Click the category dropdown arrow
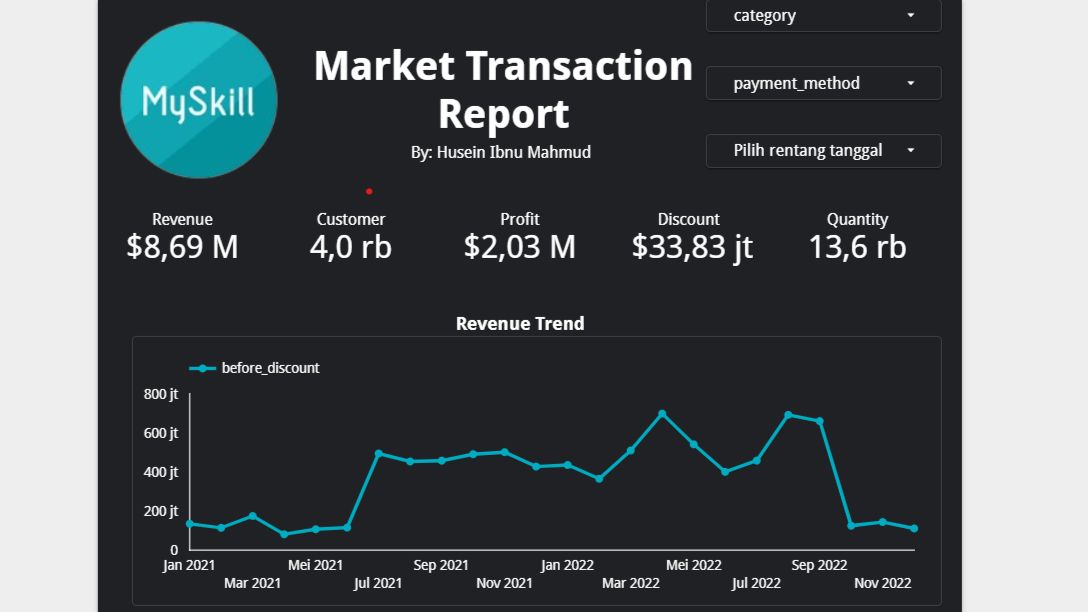 tap(911, 15)
